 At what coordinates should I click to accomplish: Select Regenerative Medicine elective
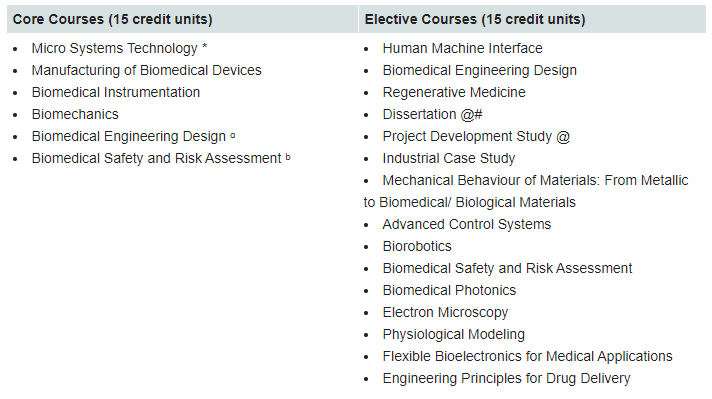(x=454, y=92)
